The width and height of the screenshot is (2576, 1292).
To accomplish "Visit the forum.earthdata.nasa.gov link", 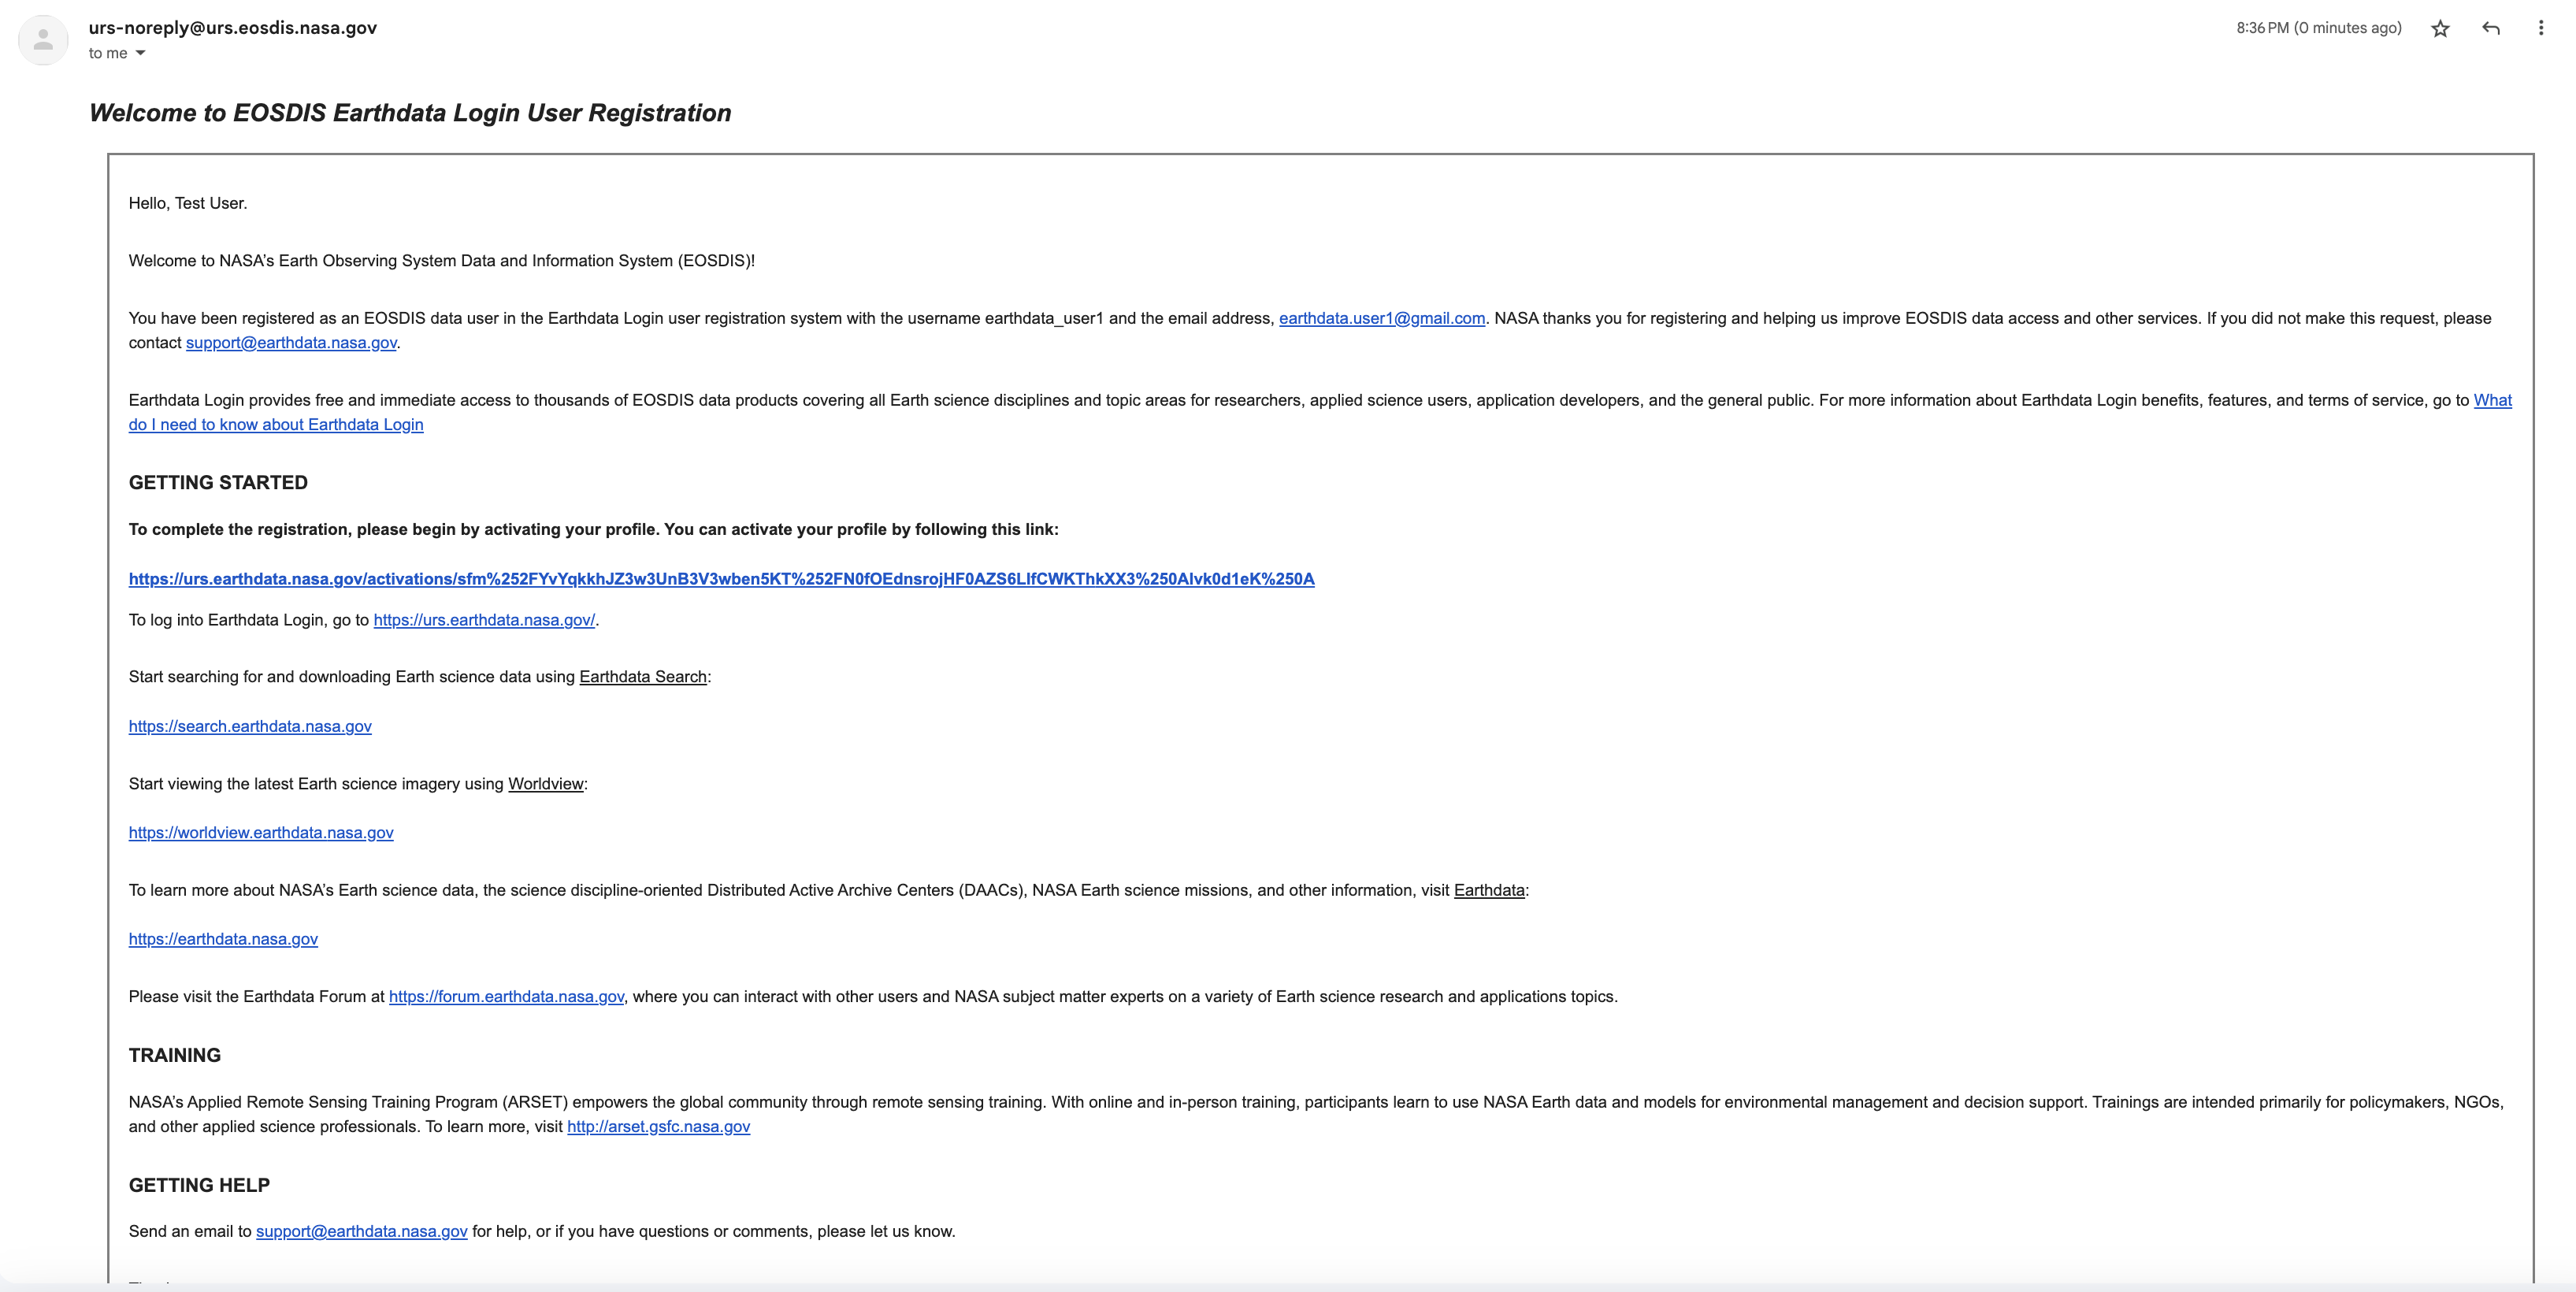I will tap(506, 997).
